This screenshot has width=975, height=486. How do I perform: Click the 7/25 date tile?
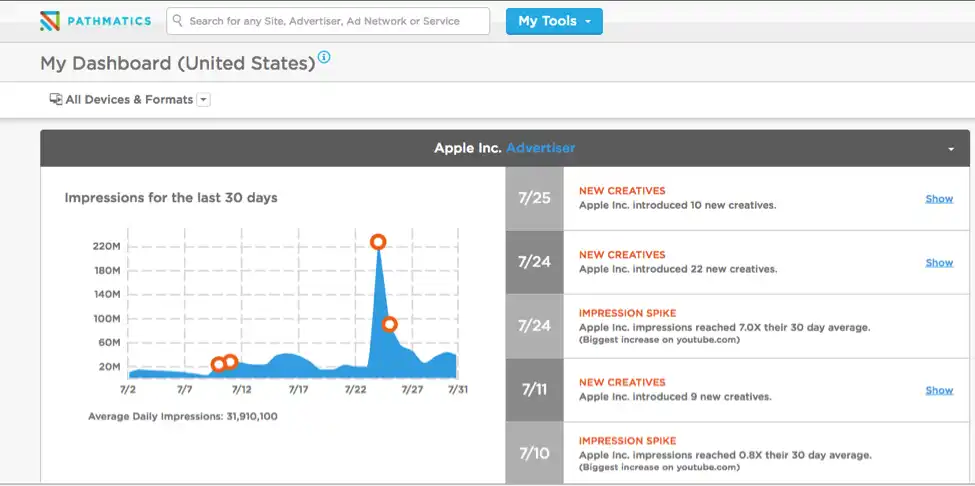534,198
